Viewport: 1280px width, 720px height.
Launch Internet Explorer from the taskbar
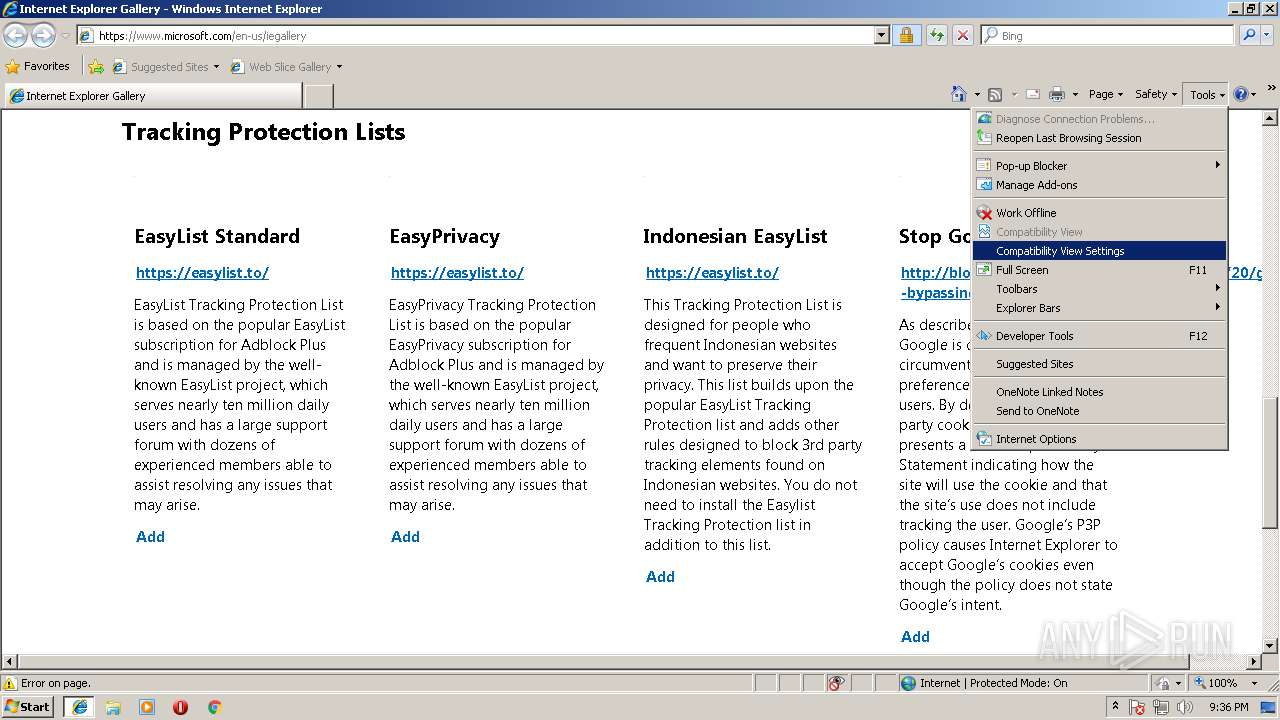coord(80,707)
